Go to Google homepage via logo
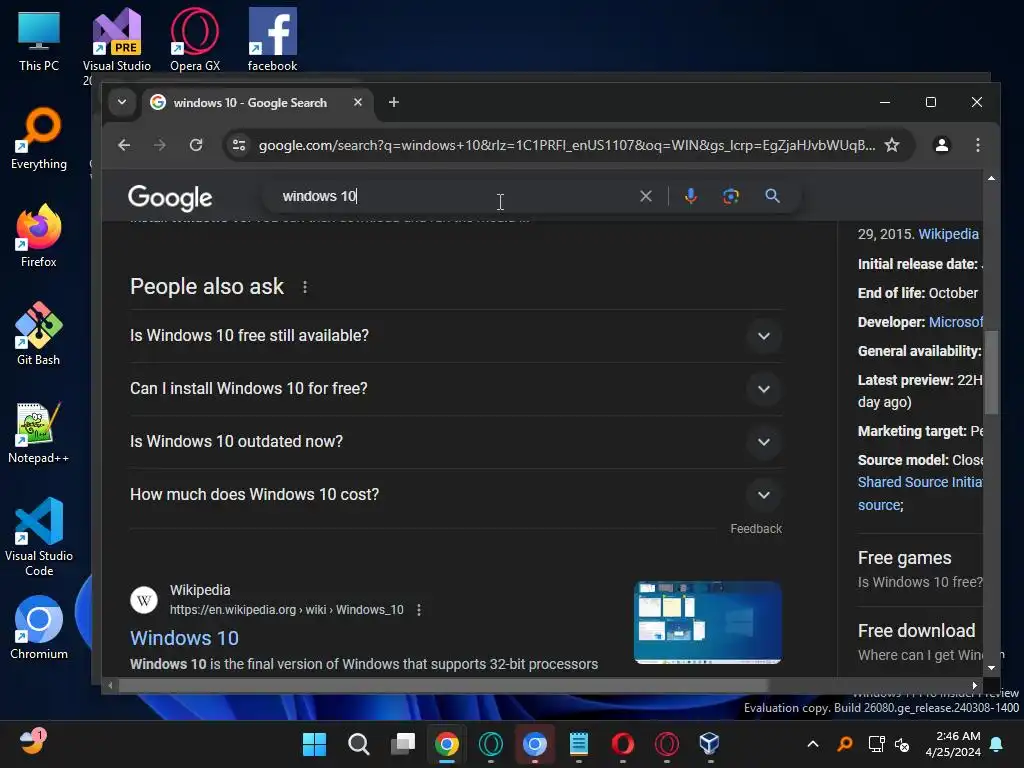 point(170,197)
